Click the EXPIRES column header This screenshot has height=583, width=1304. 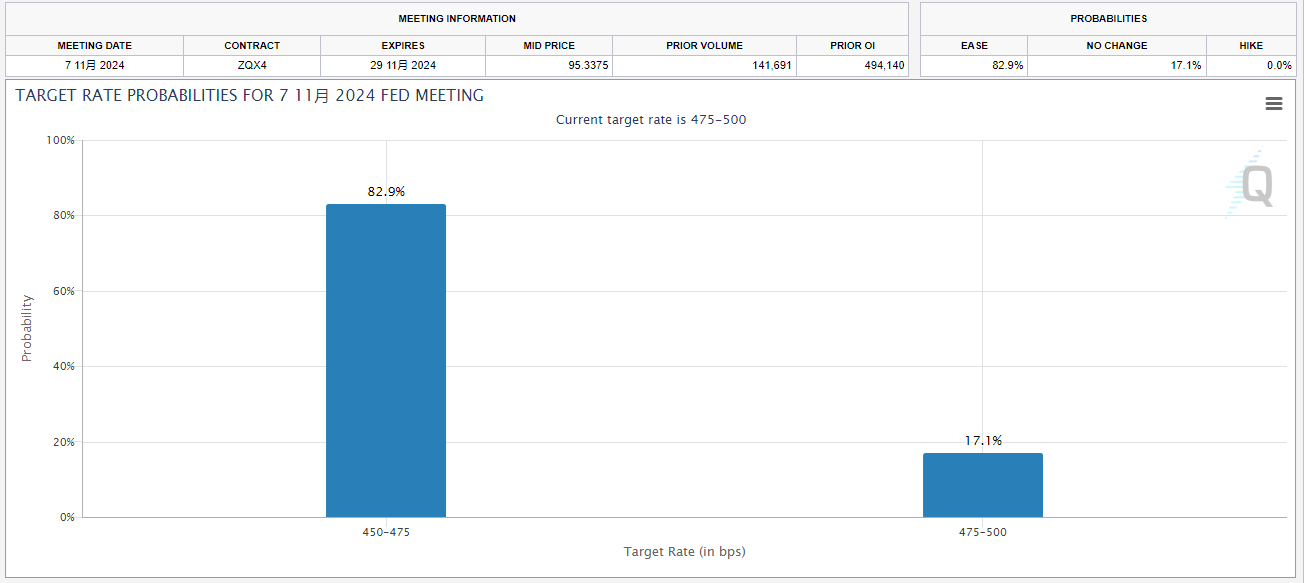click(403, 46)
